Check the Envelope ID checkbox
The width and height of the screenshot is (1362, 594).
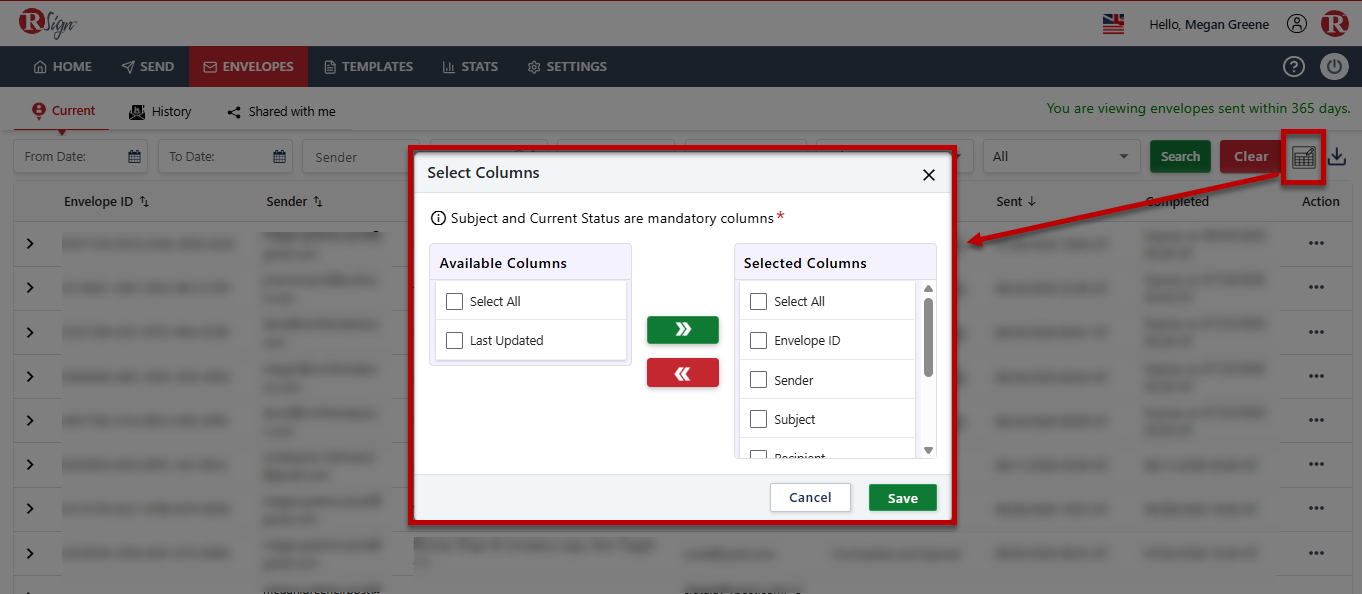tap(758, 340)
